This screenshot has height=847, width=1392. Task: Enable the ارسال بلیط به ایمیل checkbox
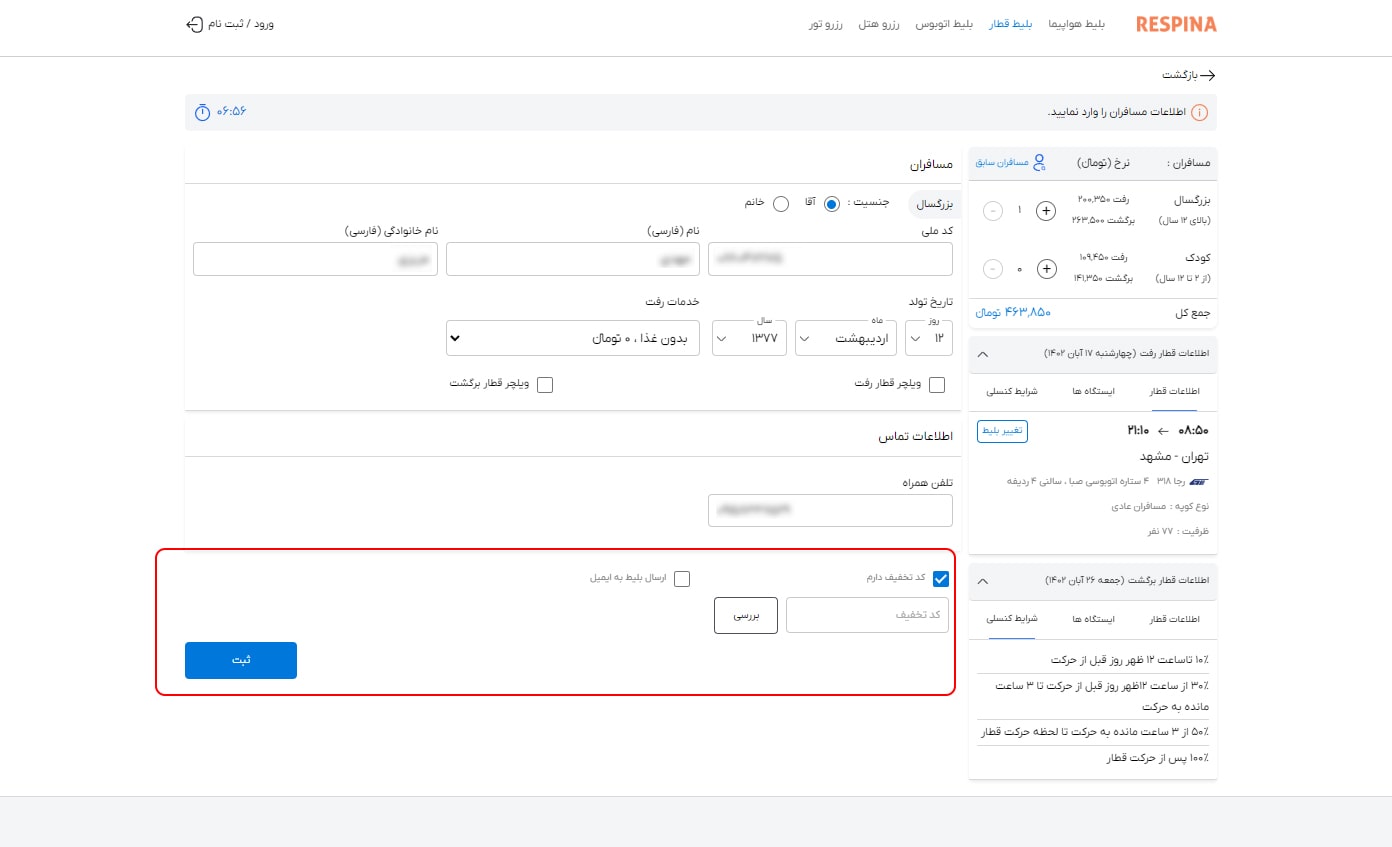(x=682, y=578)
